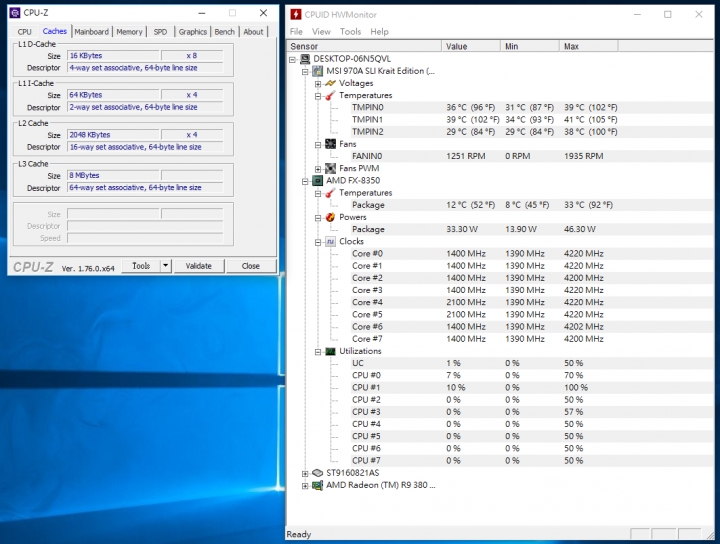Switch to the About tab
Screen dimensions: 720x544
(253, 32)
